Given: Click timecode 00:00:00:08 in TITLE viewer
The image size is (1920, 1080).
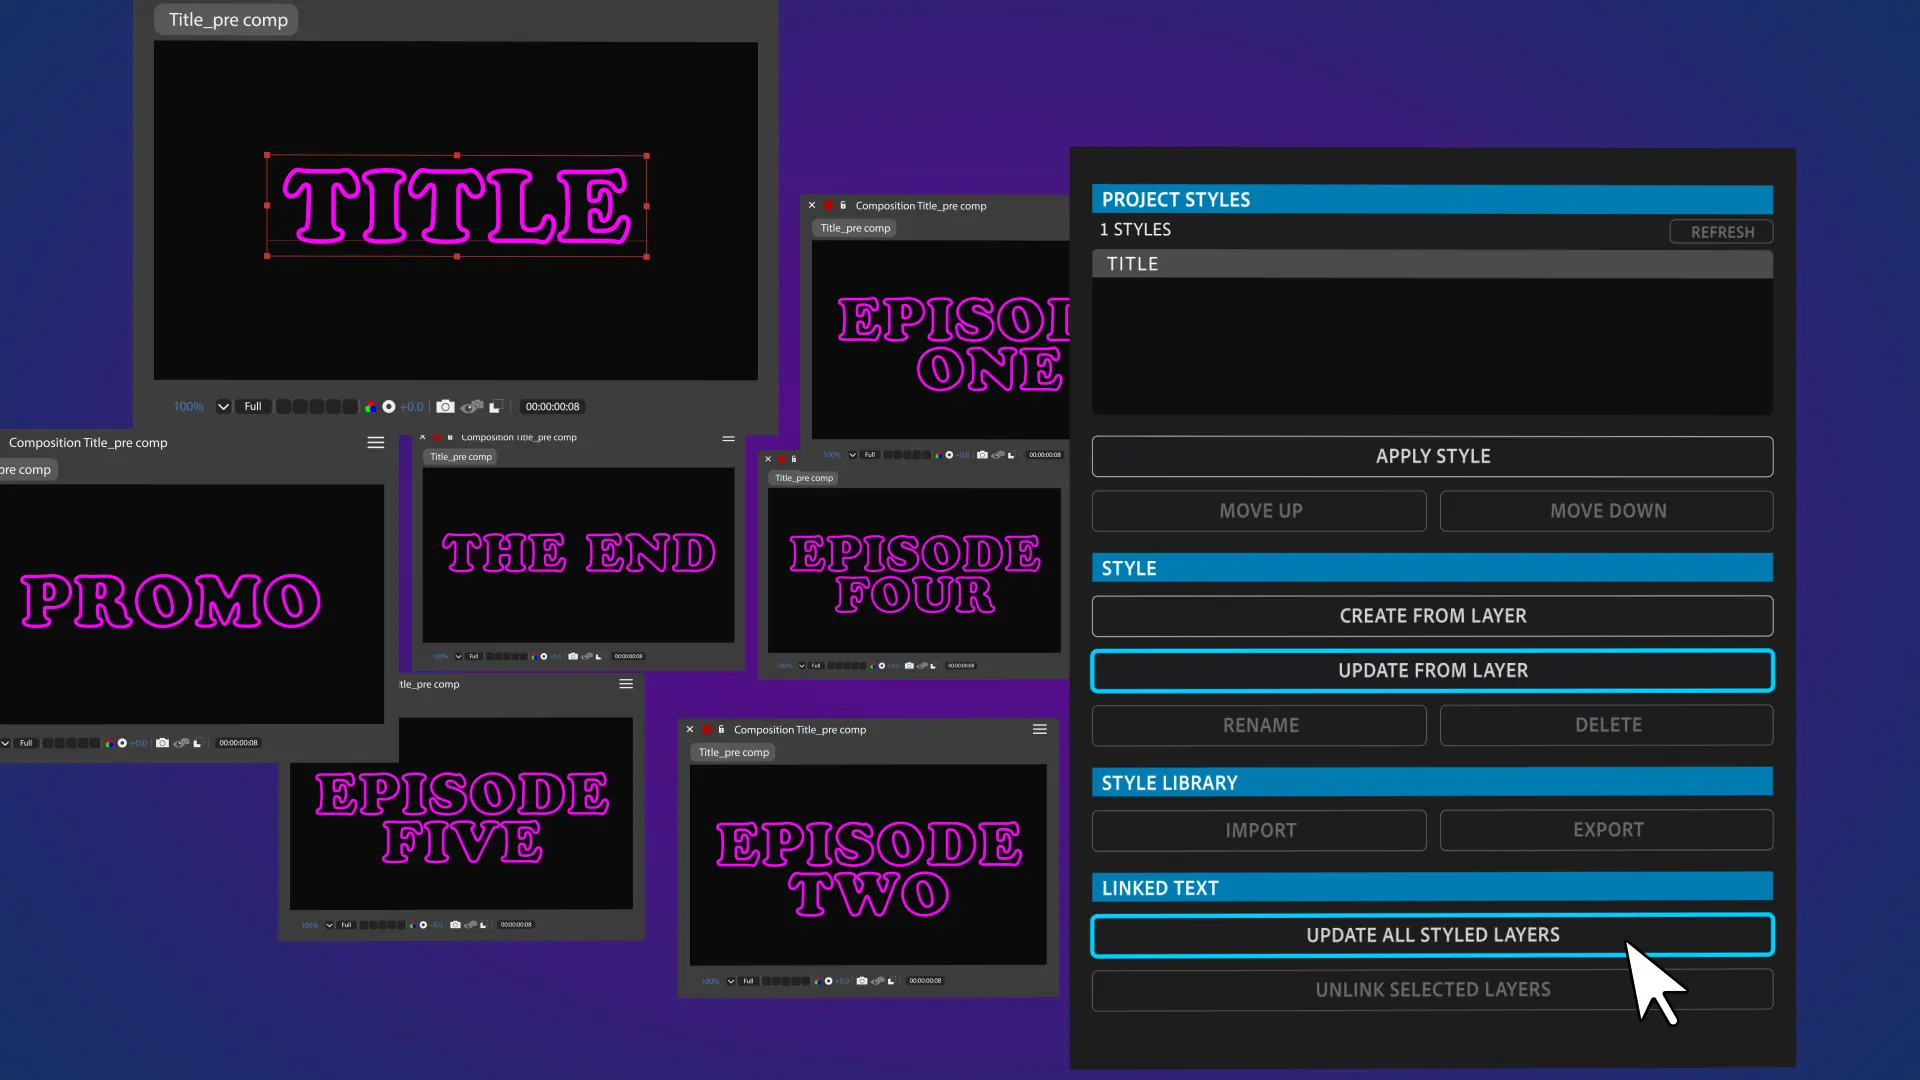Looking at the screenshot, I should 552,407.
